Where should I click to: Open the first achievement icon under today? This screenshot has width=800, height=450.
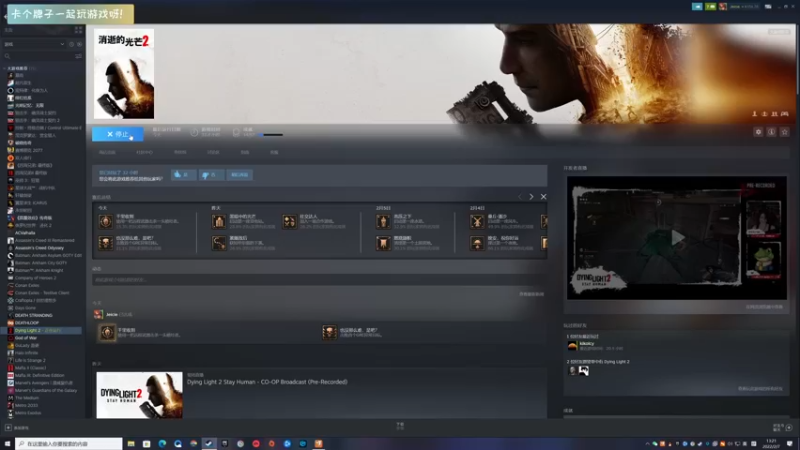click(x=106, y=221)
